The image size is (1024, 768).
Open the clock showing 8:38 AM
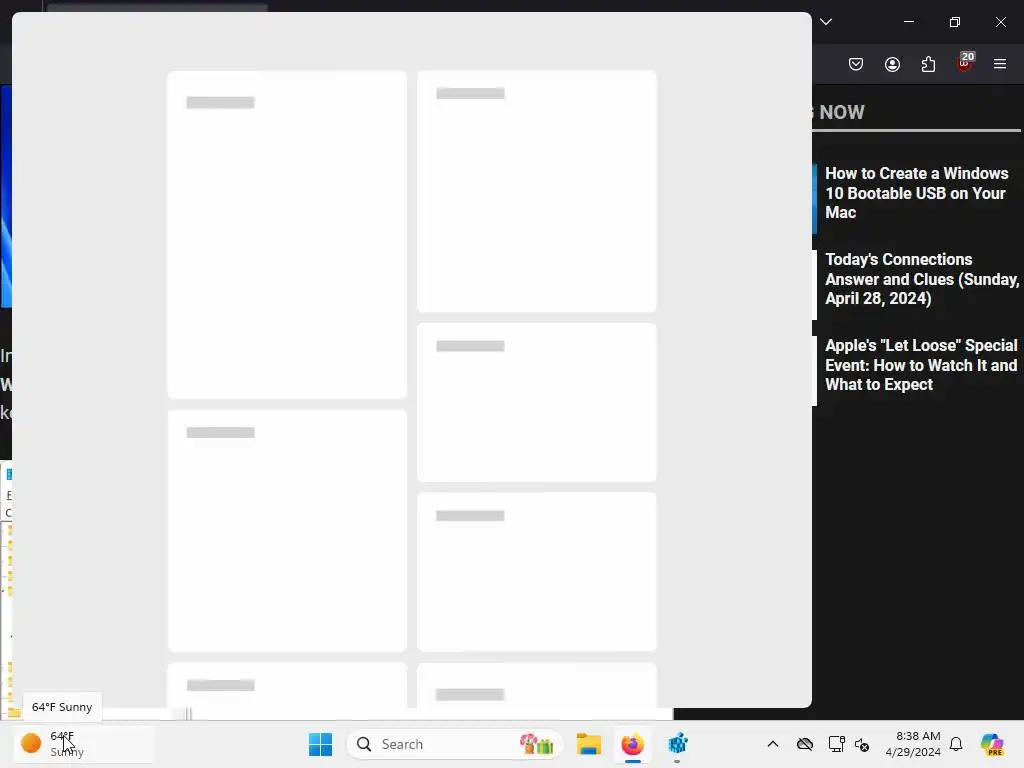[x=913, y=744]
